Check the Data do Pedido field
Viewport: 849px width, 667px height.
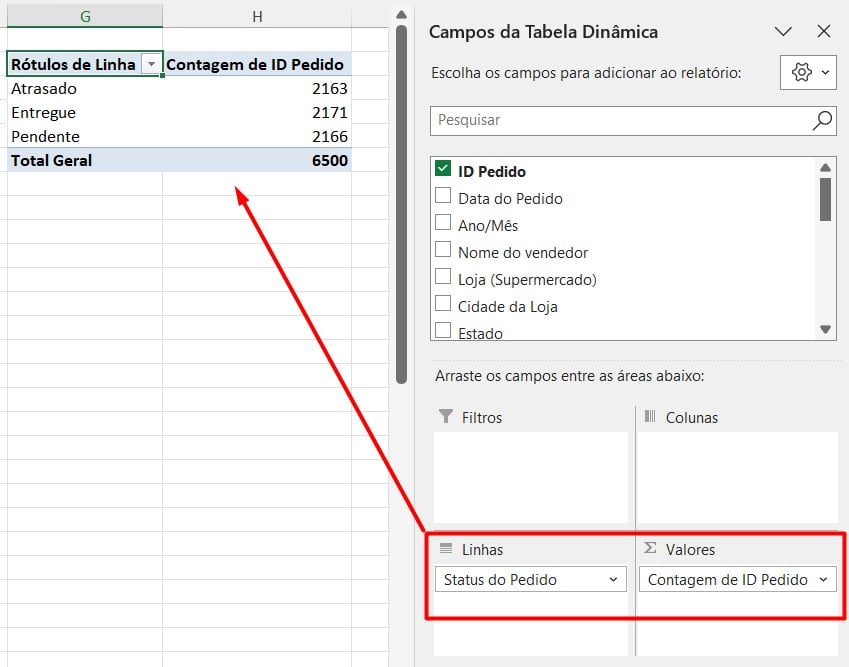click(x=444, y=197)
